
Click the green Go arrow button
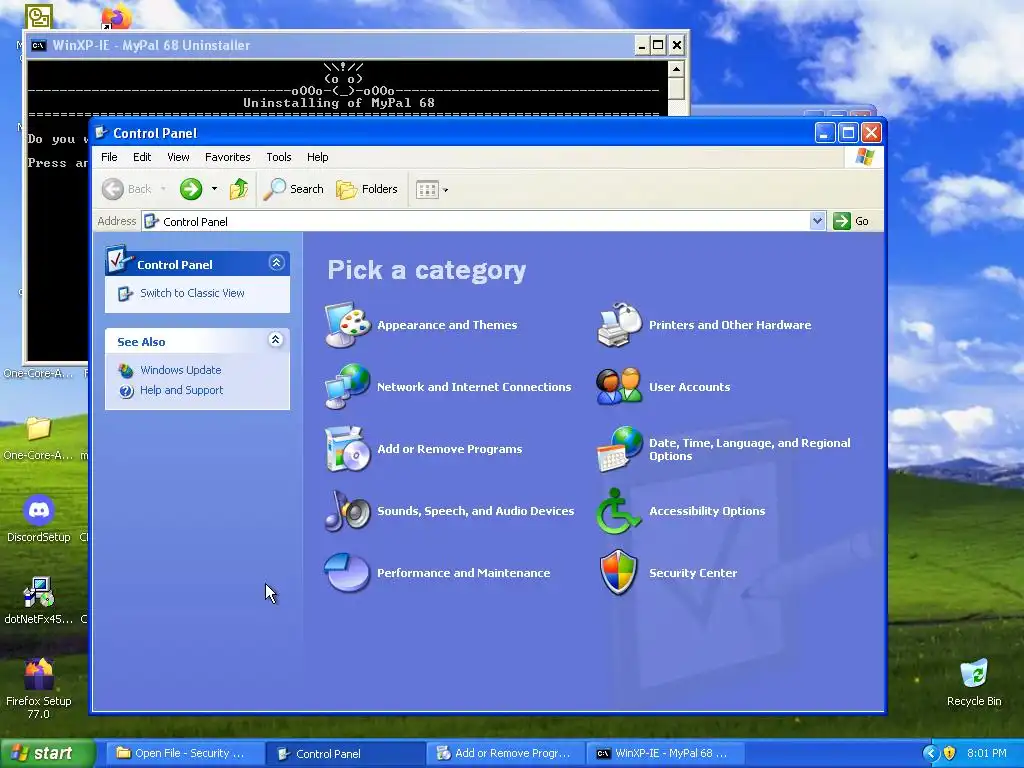tap(842, 221)
